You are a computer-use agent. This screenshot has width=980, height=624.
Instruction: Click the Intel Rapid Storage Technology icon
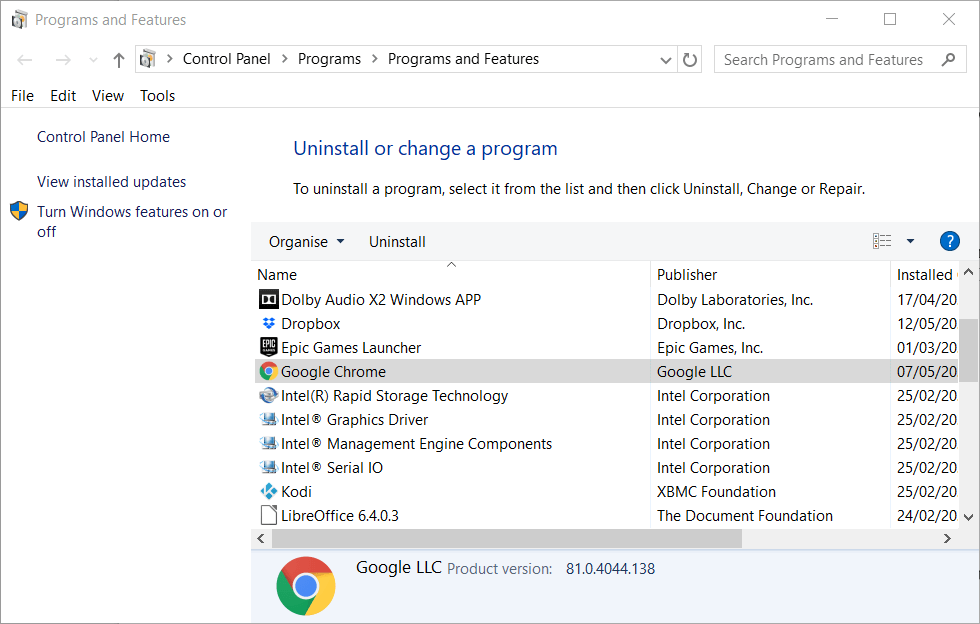[269, 395]
